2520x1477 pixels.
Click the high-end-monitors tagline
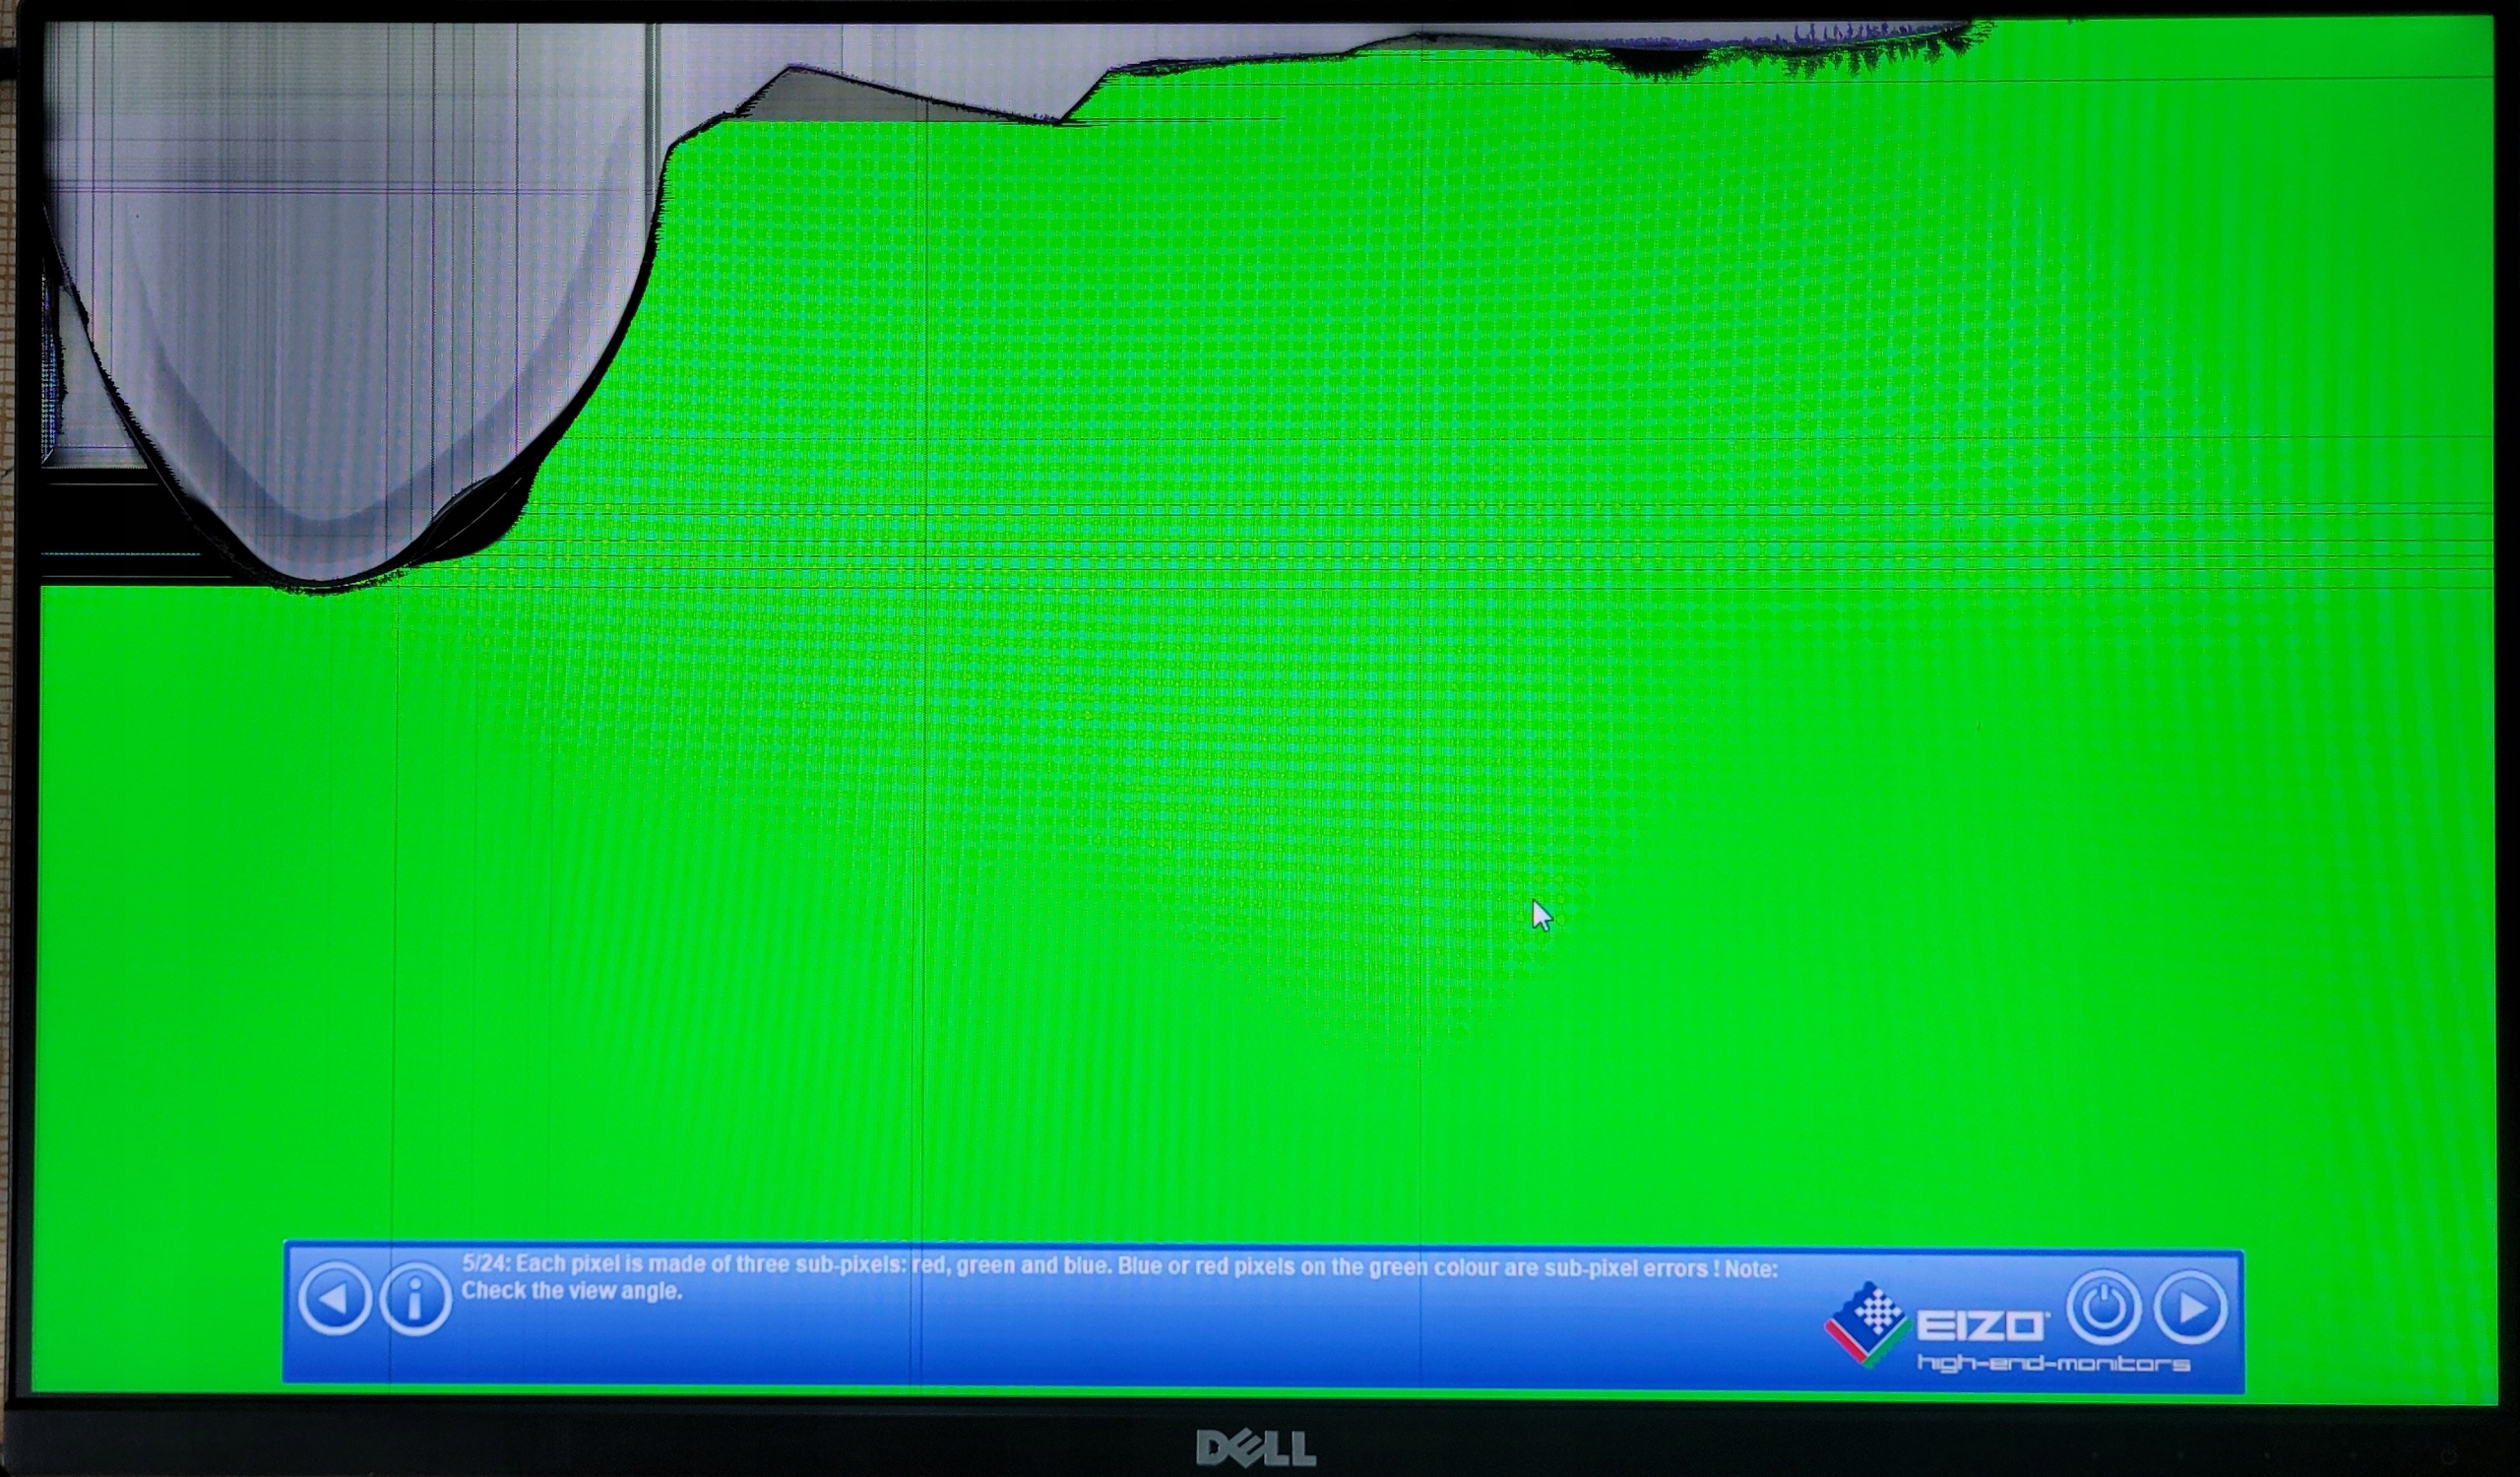[2053, 1364]
